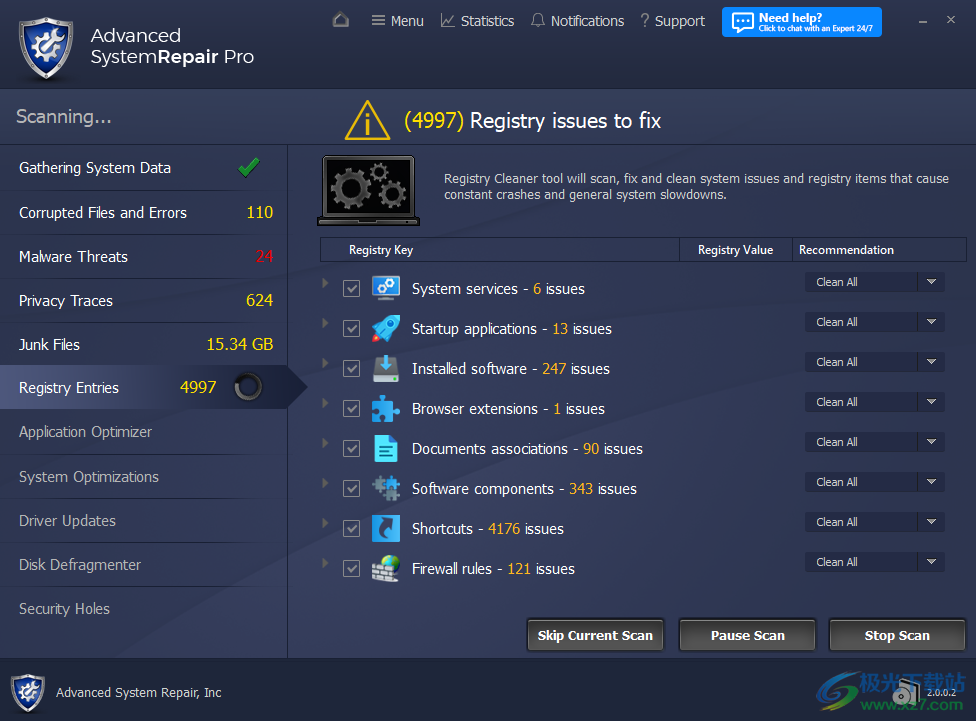Uncheck the Browser extensions checkbox
The height and width of the screenshot is (721, 976).
[352, 408]
